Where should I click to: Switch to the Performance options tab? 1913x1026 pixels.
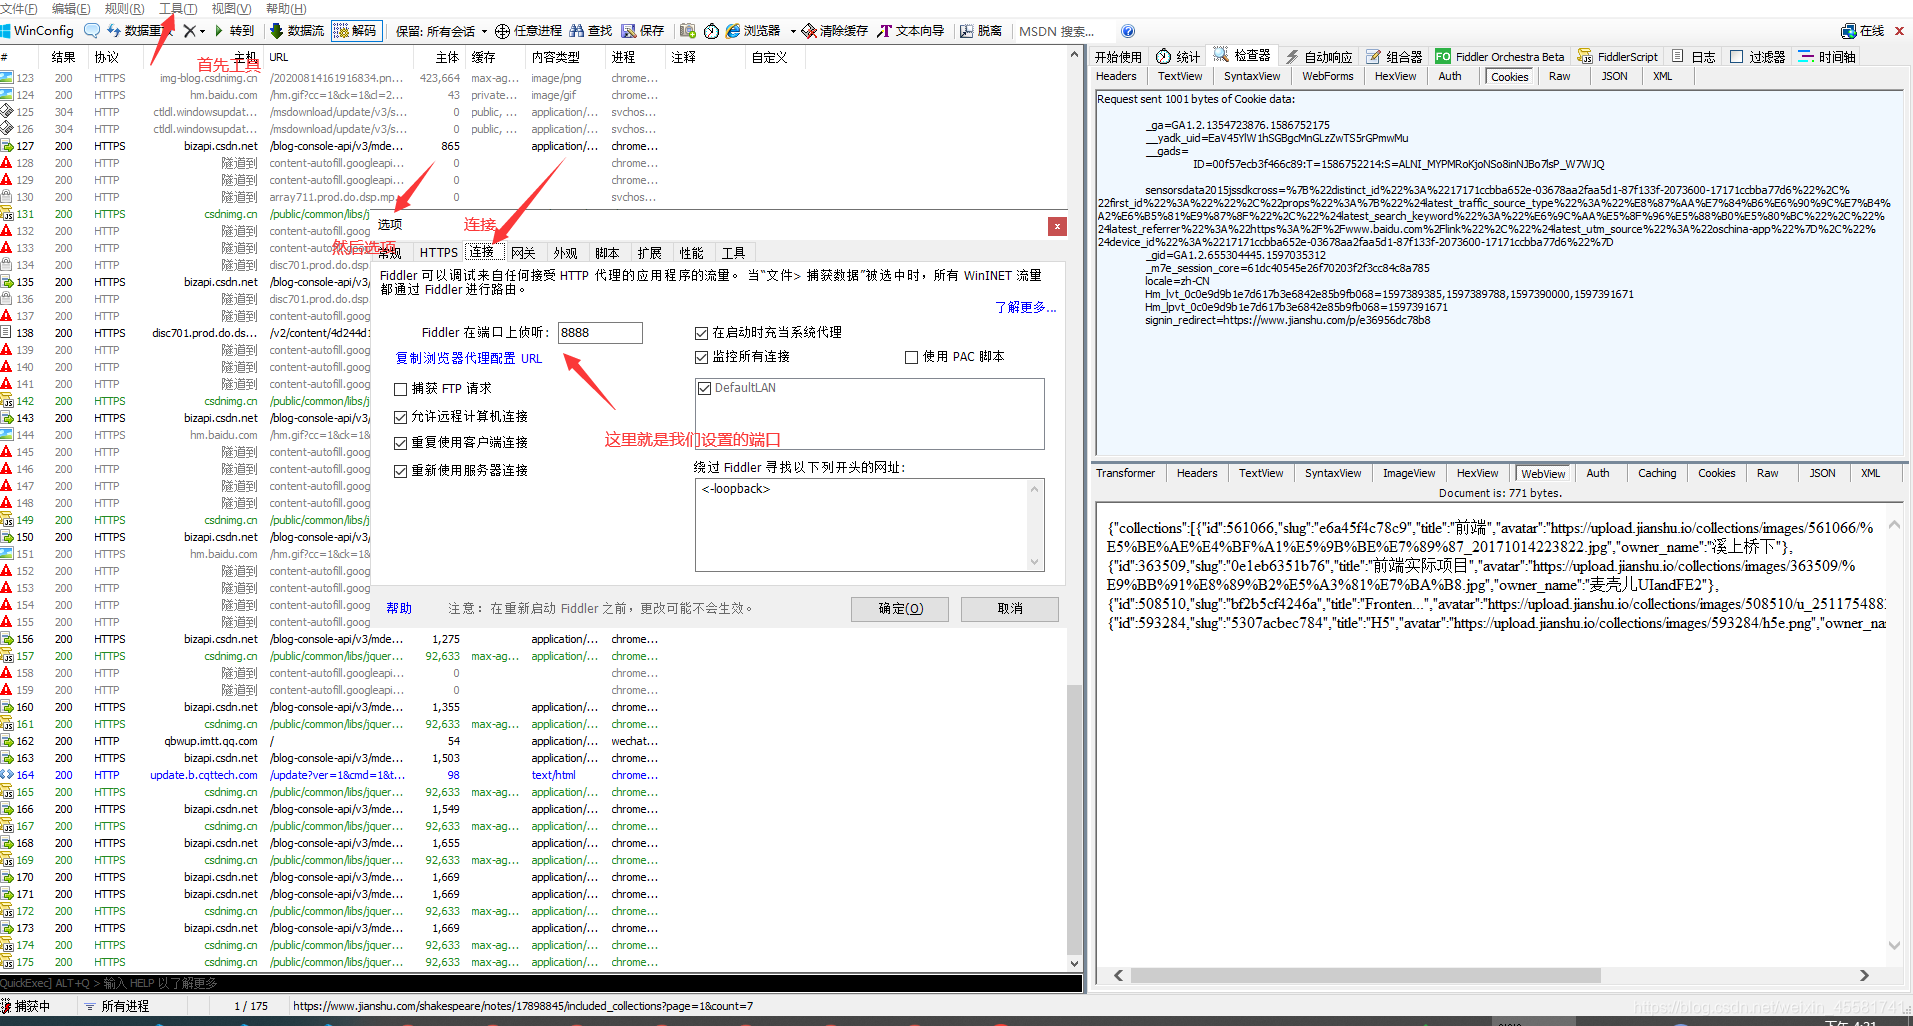691,253
